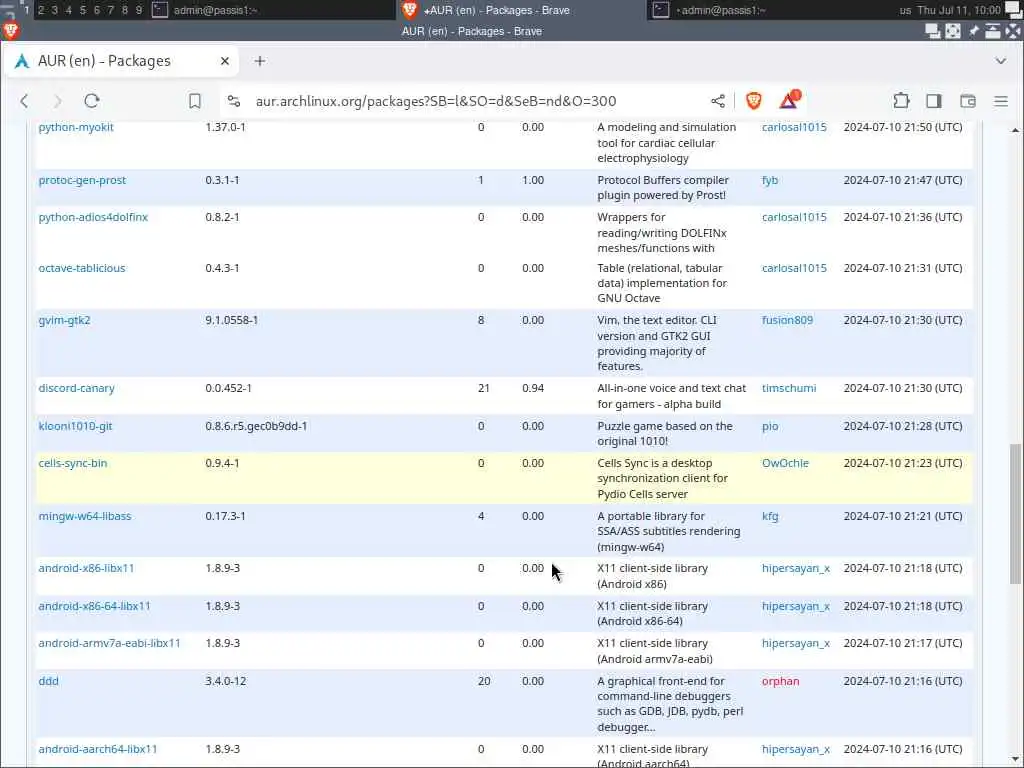Image resolution: width=1024 pixels, height=768 pixels.
Task: View maintainer OwOchle's profile
Action: [x=785, y=464]
